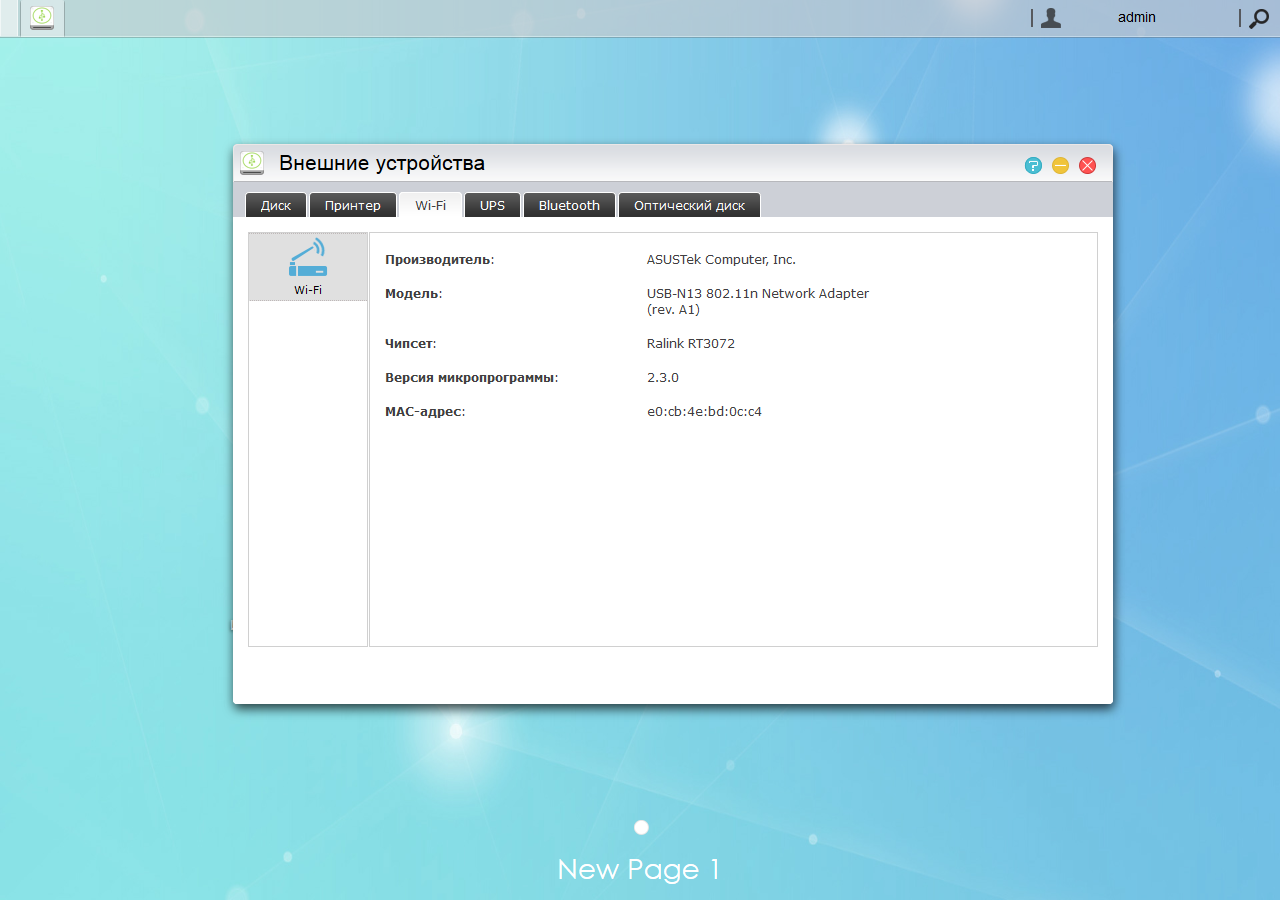This screenshot has height=900, width=1280.
Task: Open the Оптический диск tab
Action: click(689, 205)
